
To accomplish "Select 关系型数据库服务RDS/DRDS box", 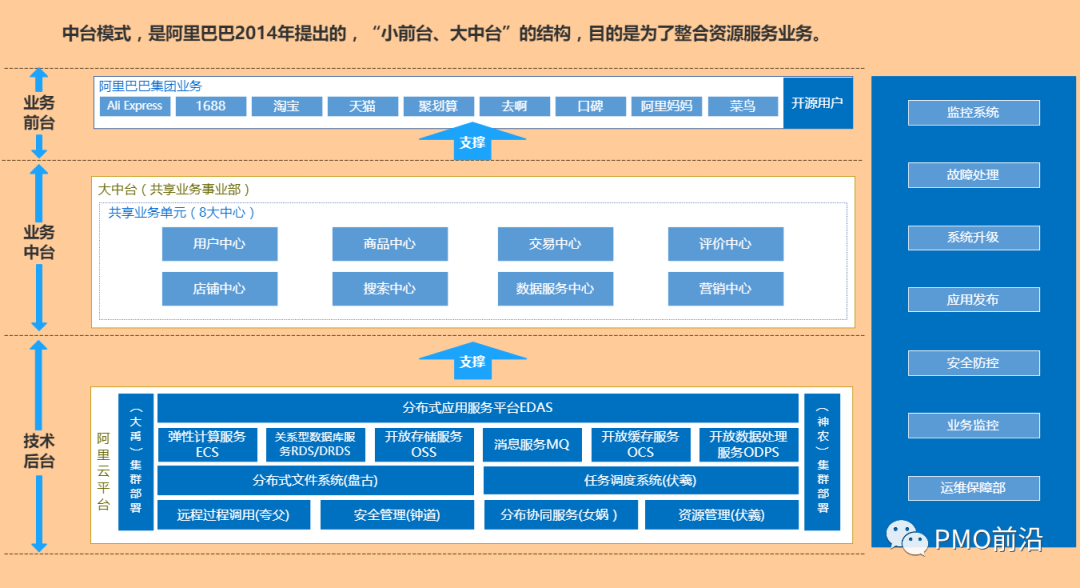I will (315, 445).
